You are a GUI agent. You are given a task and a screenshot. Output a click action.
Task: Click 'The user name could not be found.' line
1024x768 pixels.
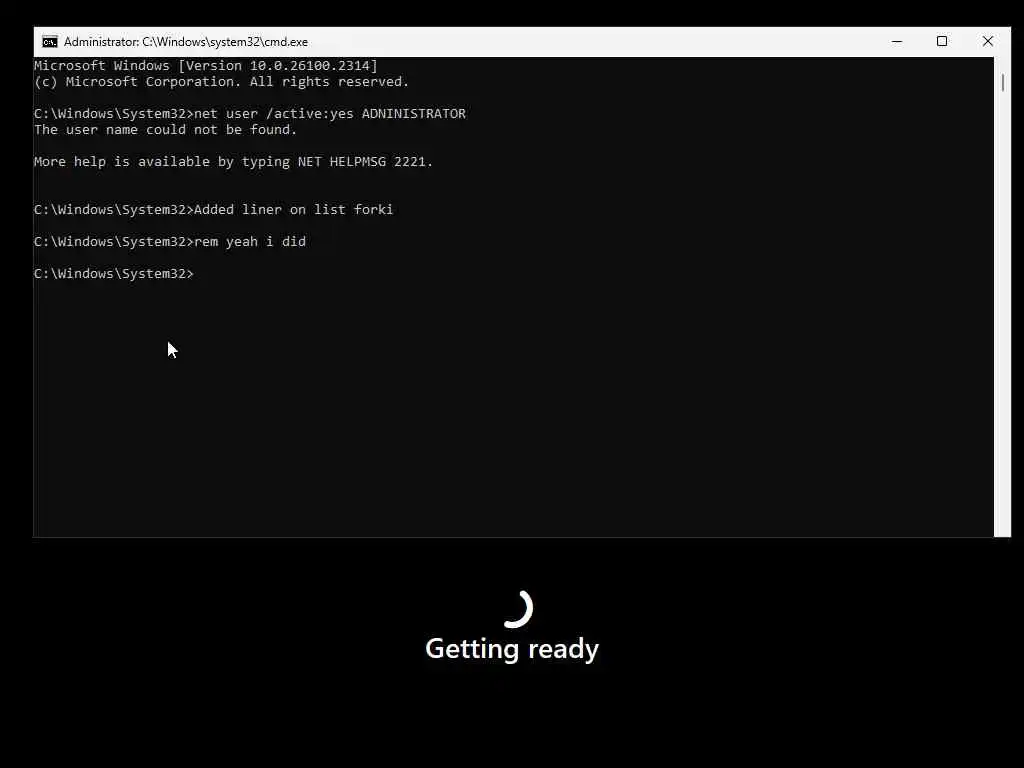coord(165,129)
